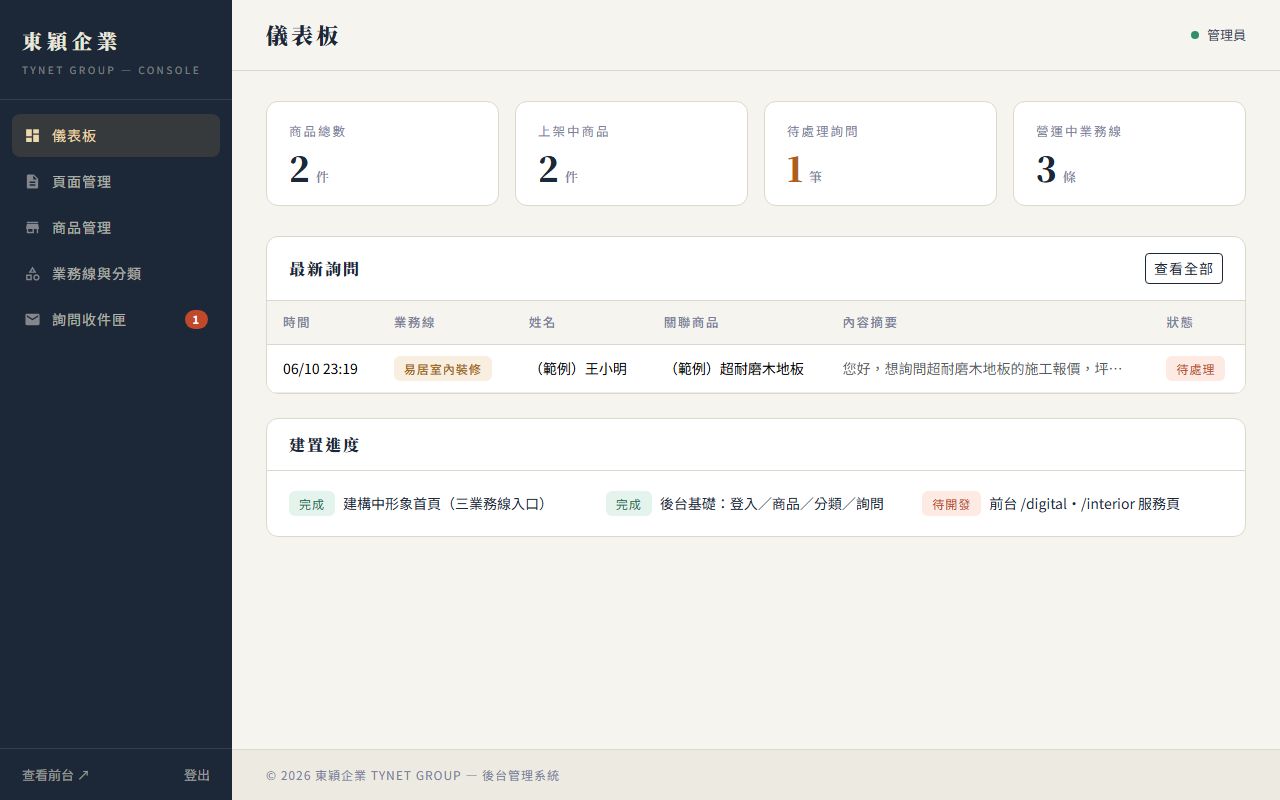Go to 商品管理 in the sidebar

(x=116, y=228)
